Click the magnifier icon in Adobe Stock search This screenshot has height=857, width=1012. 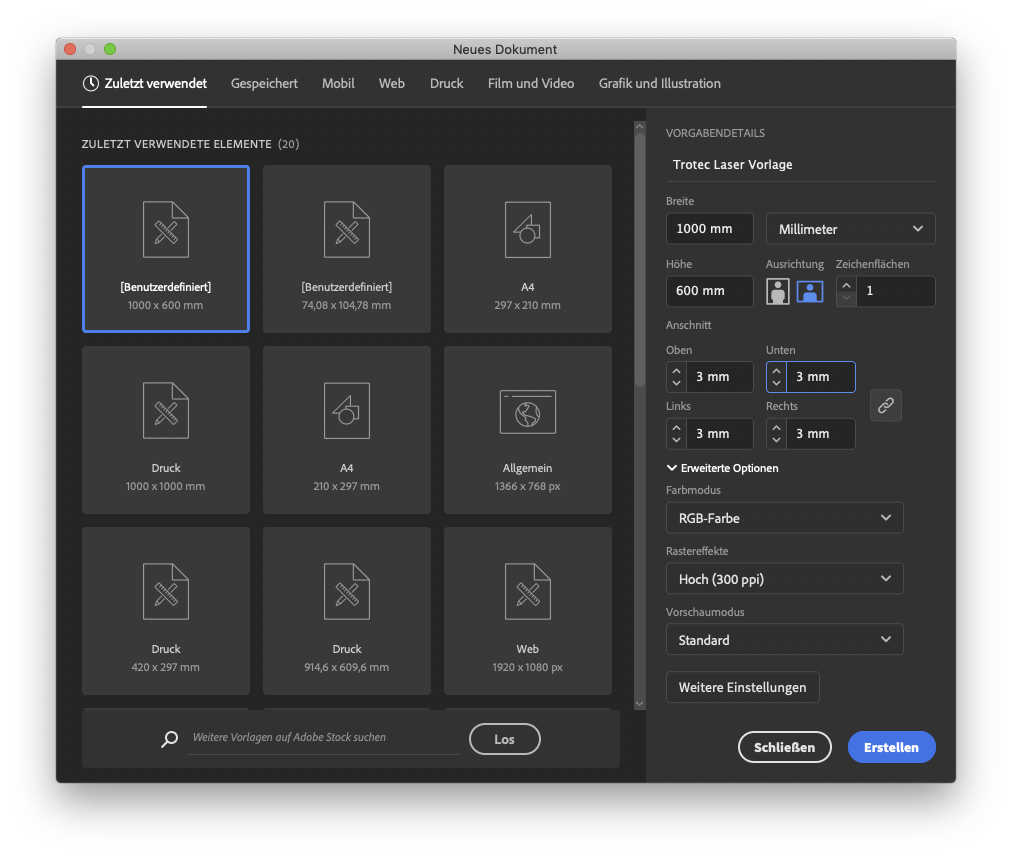(169, 739)
